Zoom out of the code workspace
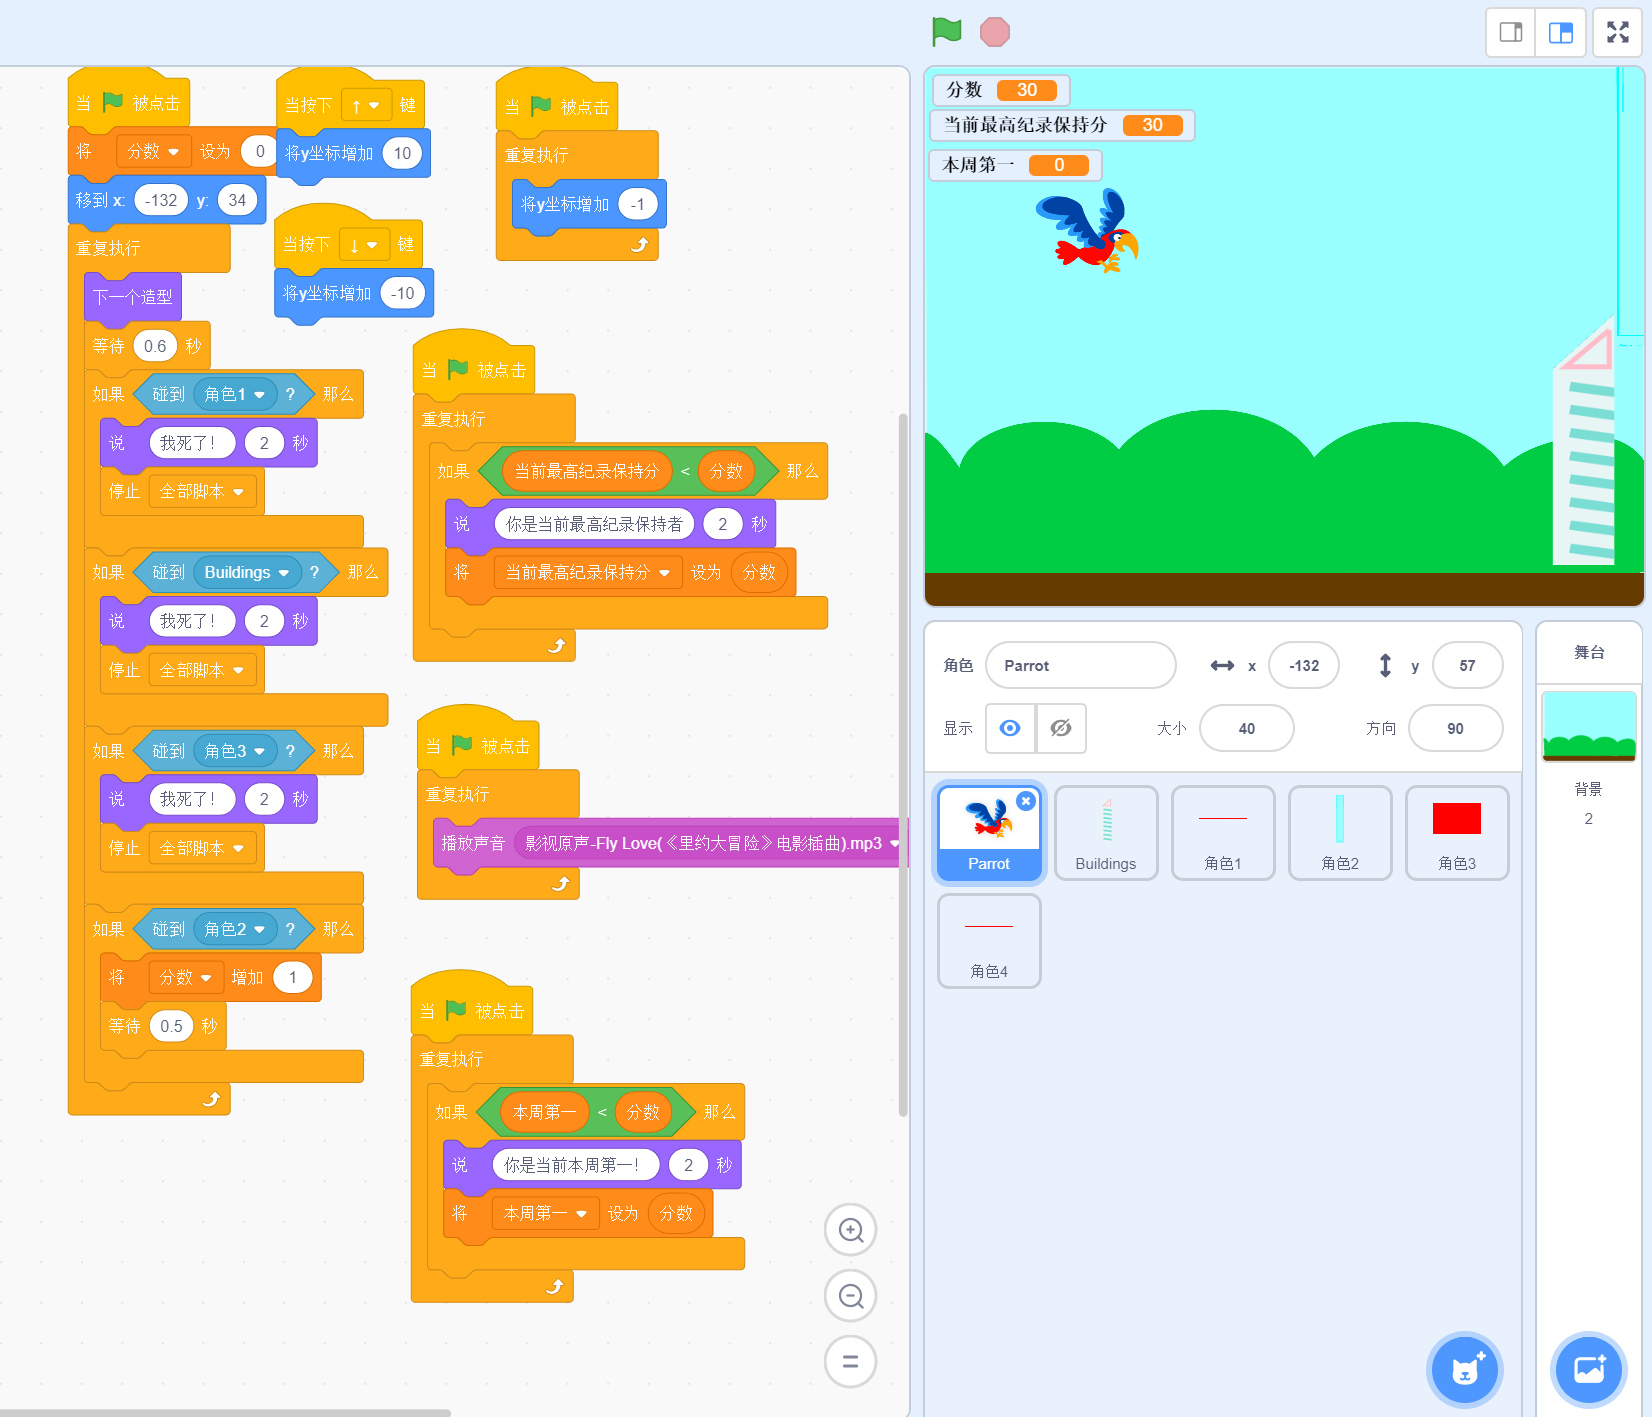This screenshot has height=1417, width=1652. coord(850,1296)
